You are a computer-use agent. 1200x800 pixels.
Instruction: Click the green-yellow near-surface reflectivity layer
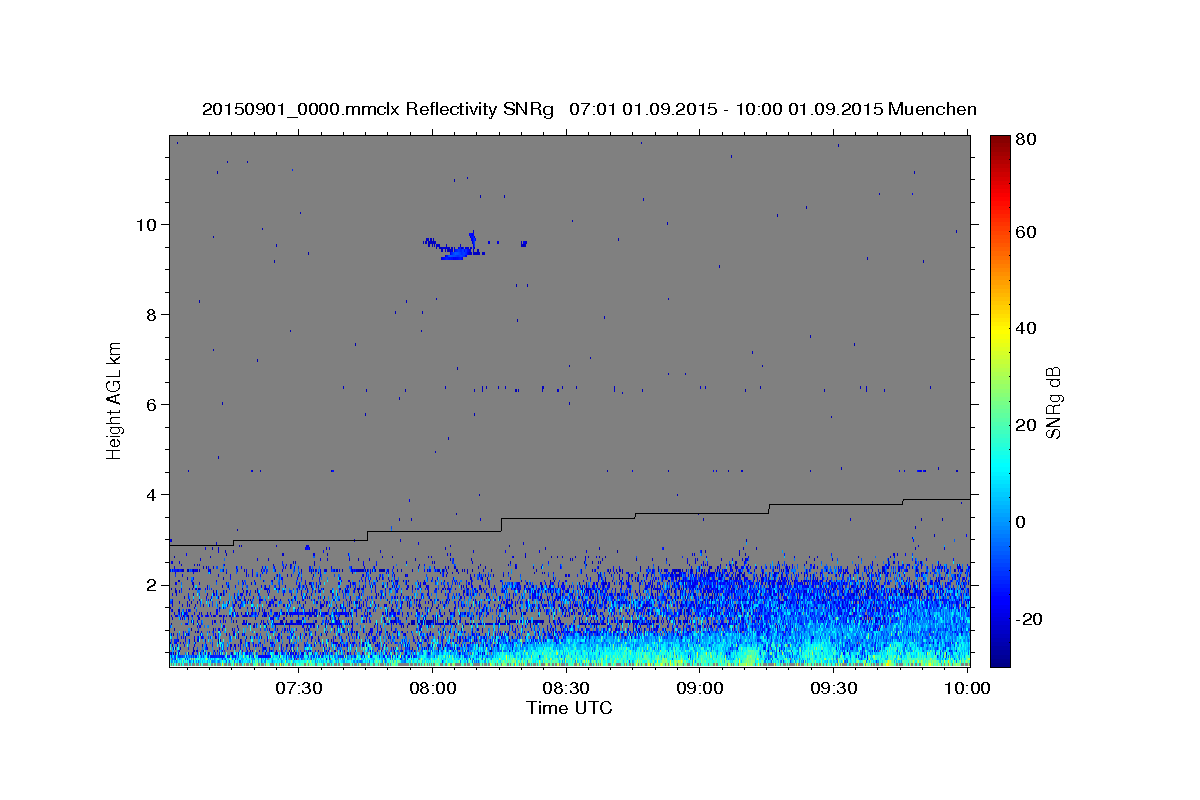pyautogui.click(x=569, y=656)
